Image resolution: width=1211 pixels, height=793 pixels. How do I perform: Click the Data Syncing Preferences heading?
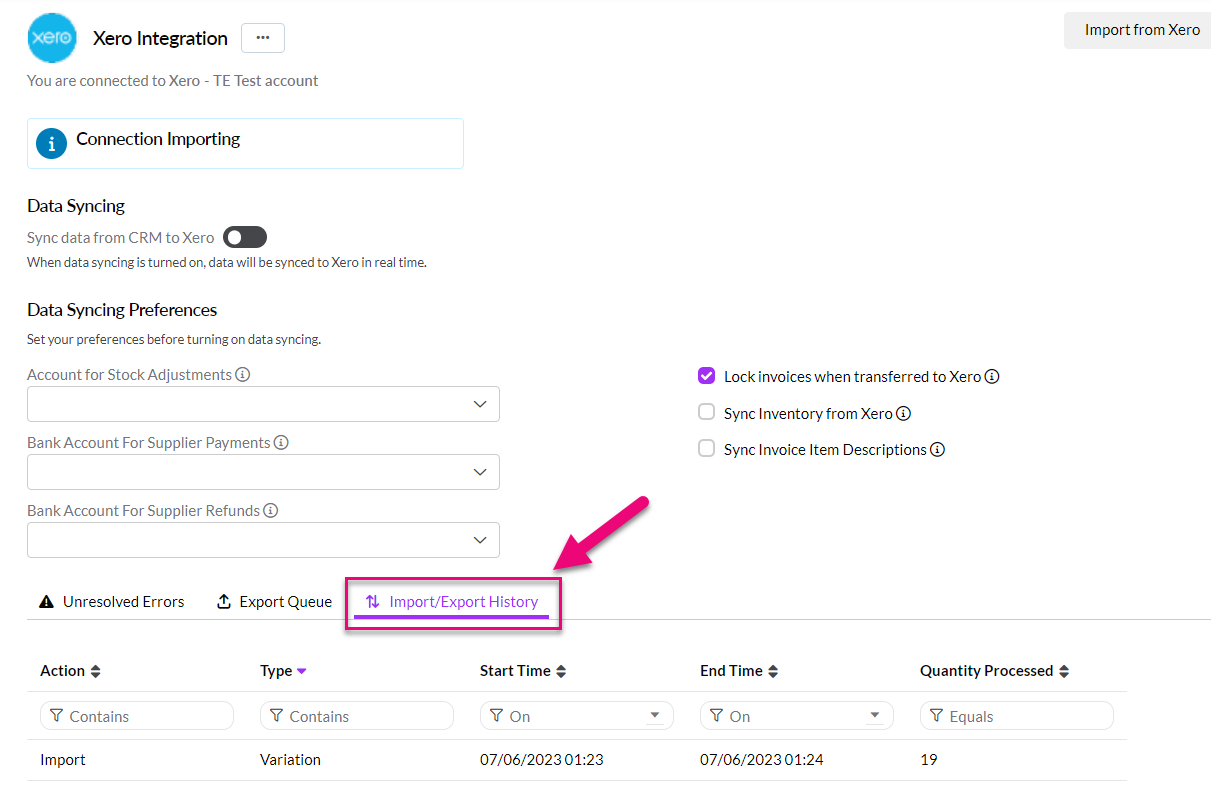coord(122,310)
